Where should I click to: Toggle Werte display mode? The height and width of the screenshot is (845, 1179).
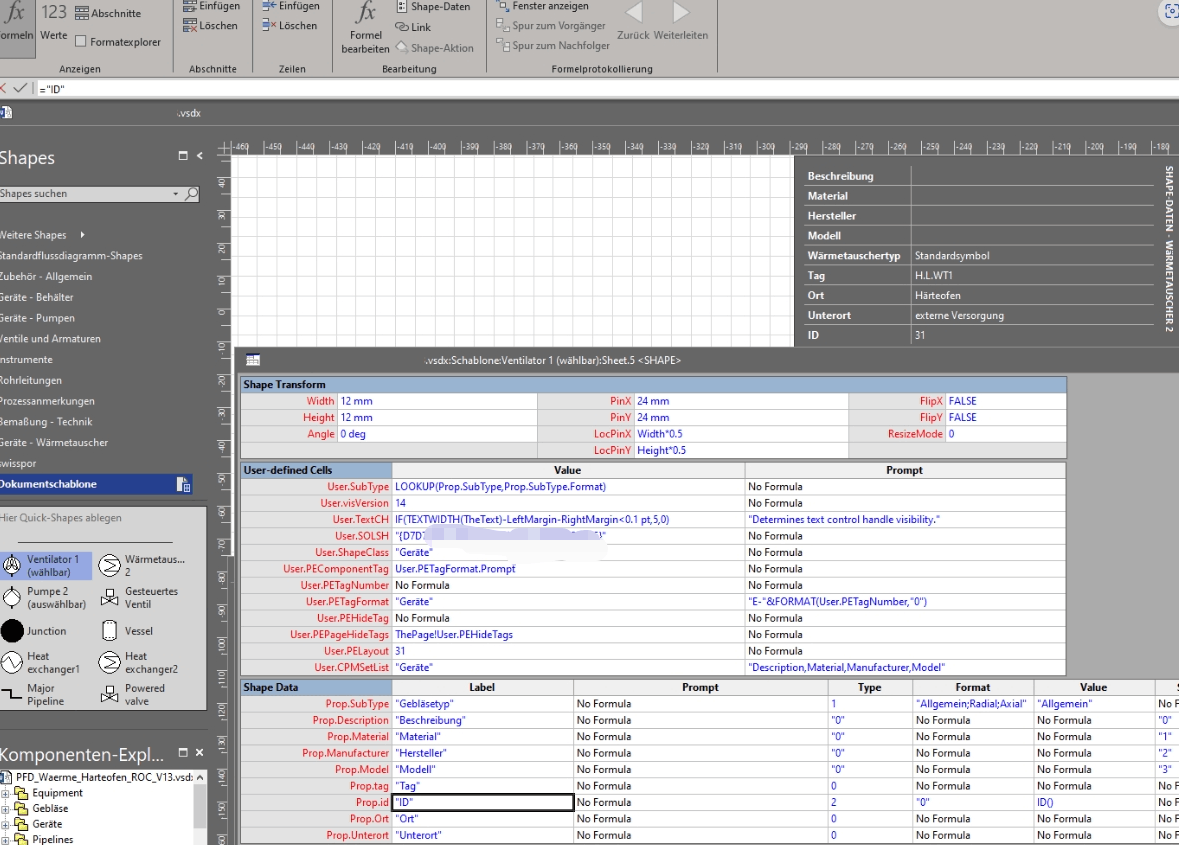coord(54,22)
